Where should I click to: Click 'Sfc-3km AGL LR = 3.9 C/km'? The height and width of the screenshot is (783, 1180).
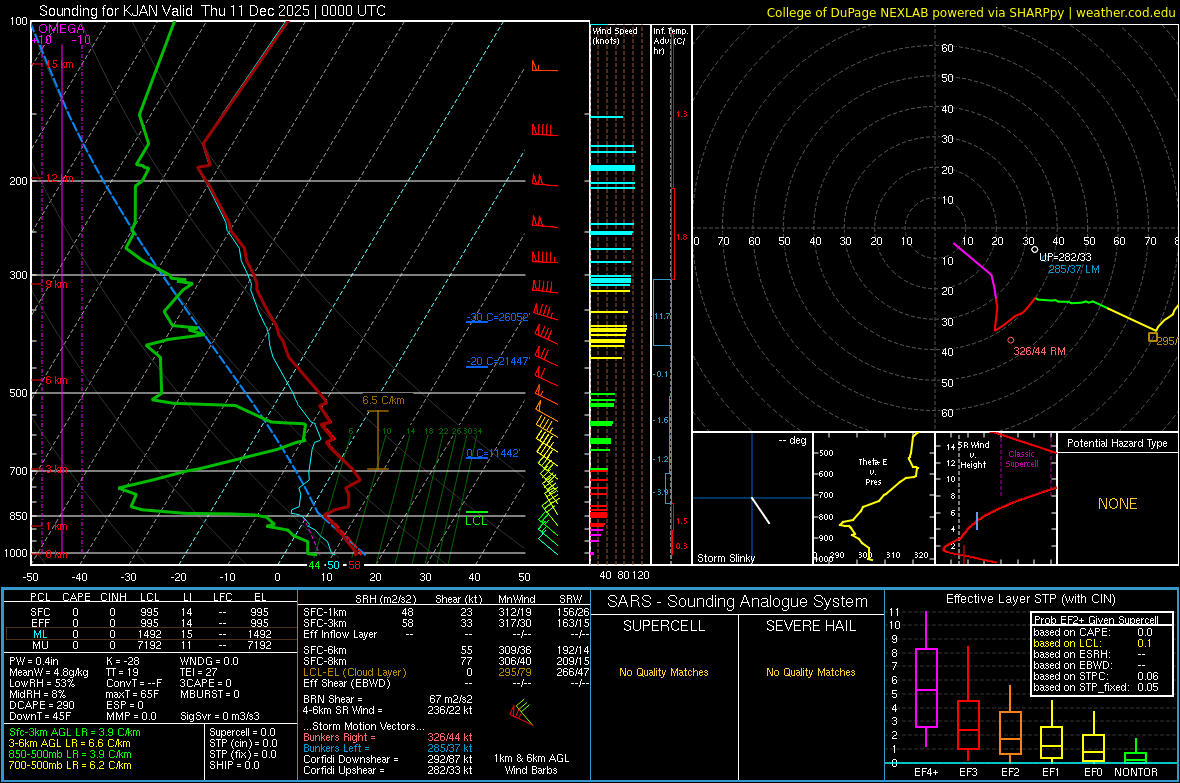point(75,732)
